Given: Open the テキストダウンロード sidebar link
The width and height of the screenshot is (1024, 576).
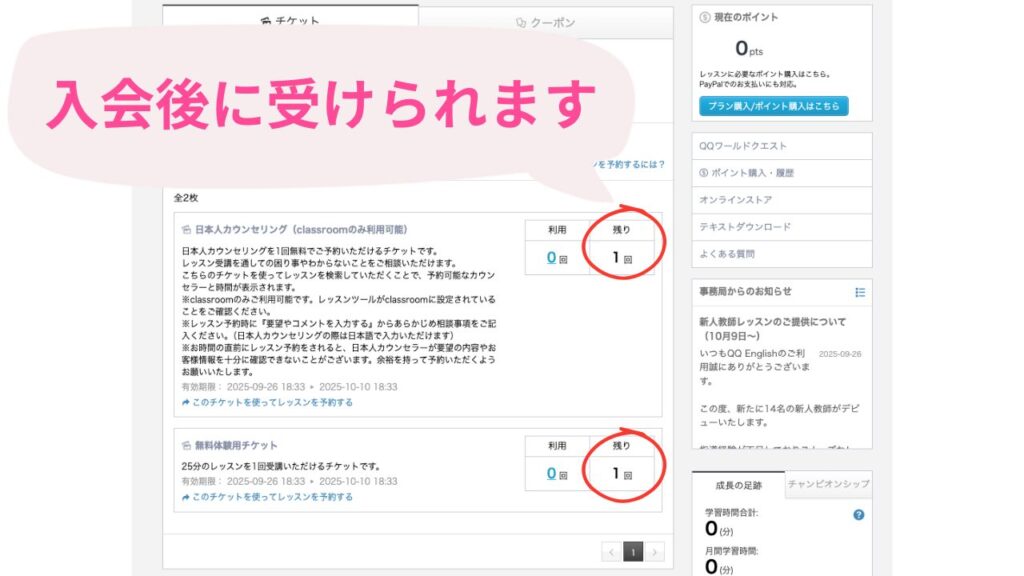Looking at the screenshot, I should (745, 227).
